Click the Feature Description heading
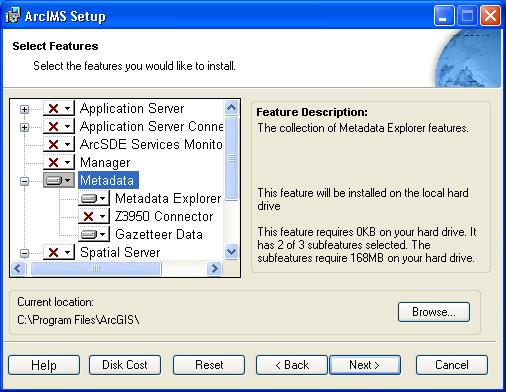The image size is (506, 392). [x=312, y=112]
